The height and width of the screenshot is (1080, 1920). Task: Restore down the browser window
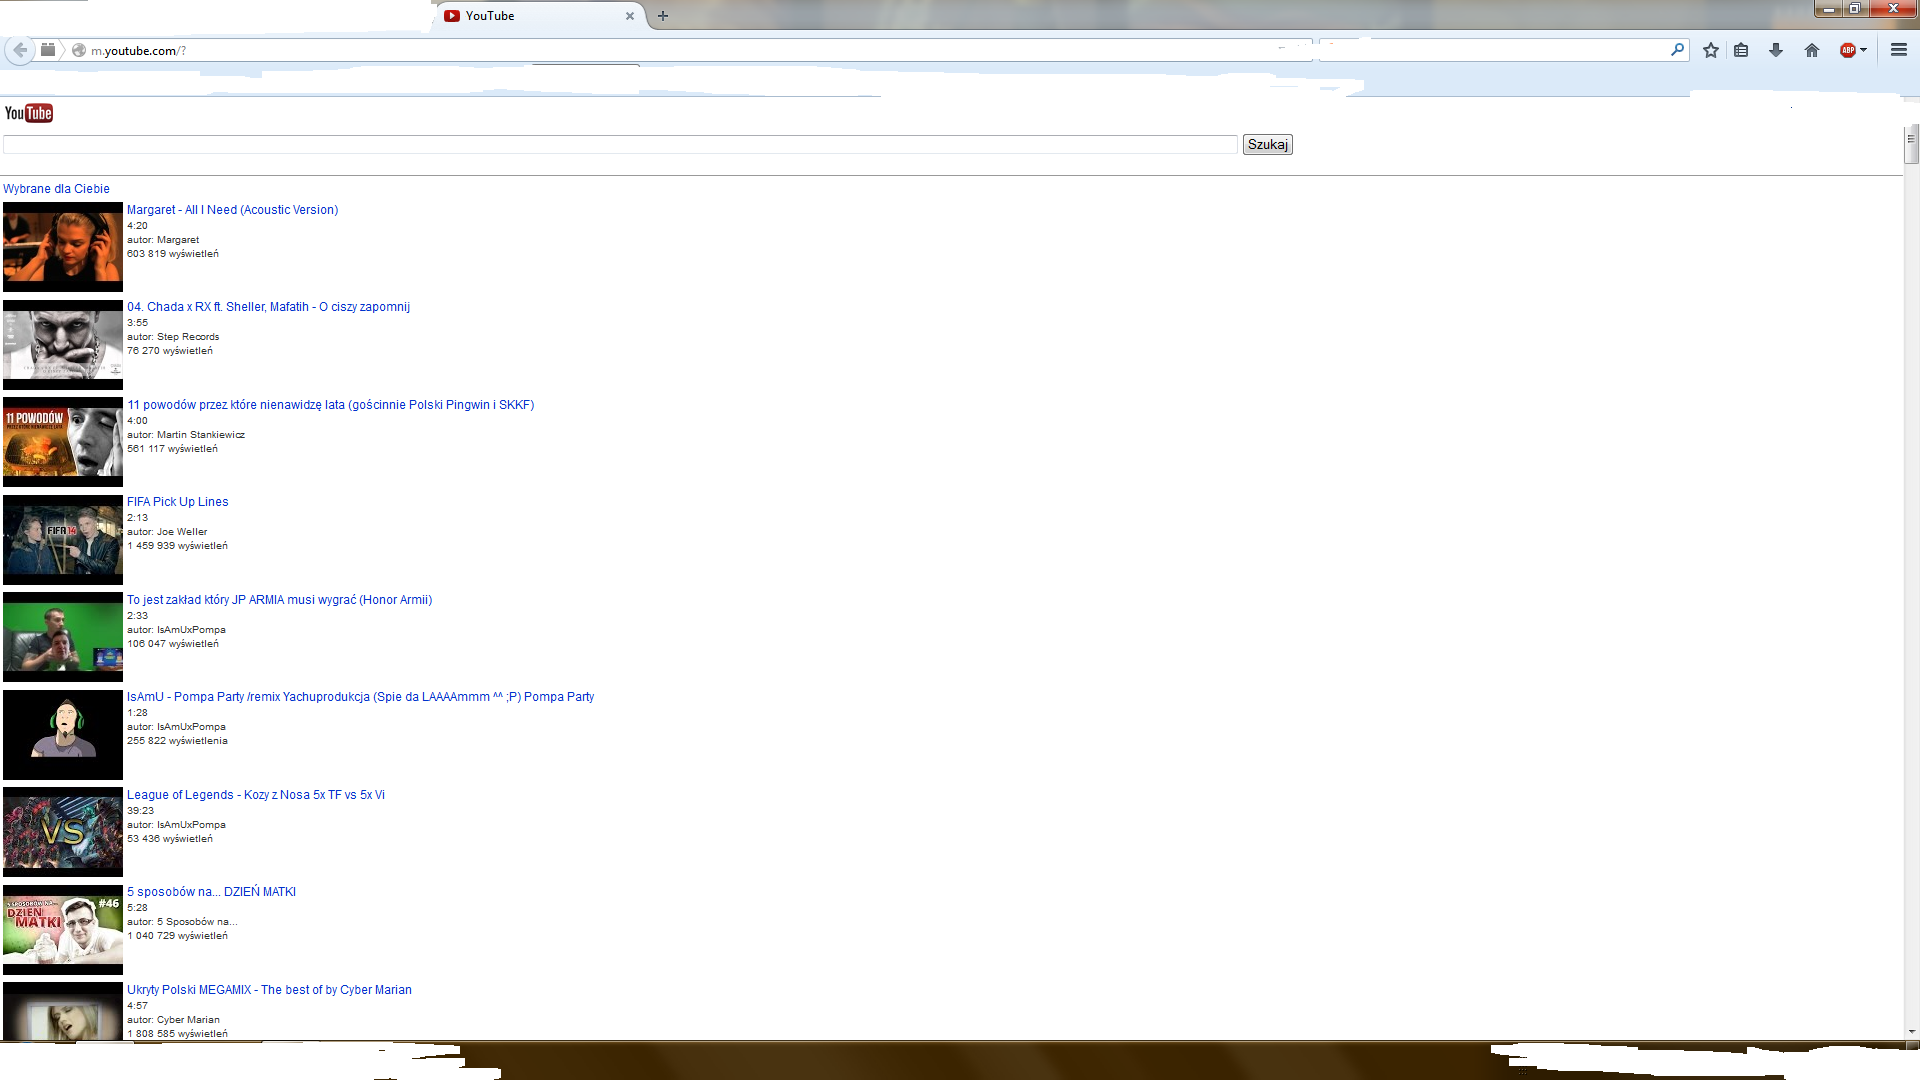(x=1855, y=9)
